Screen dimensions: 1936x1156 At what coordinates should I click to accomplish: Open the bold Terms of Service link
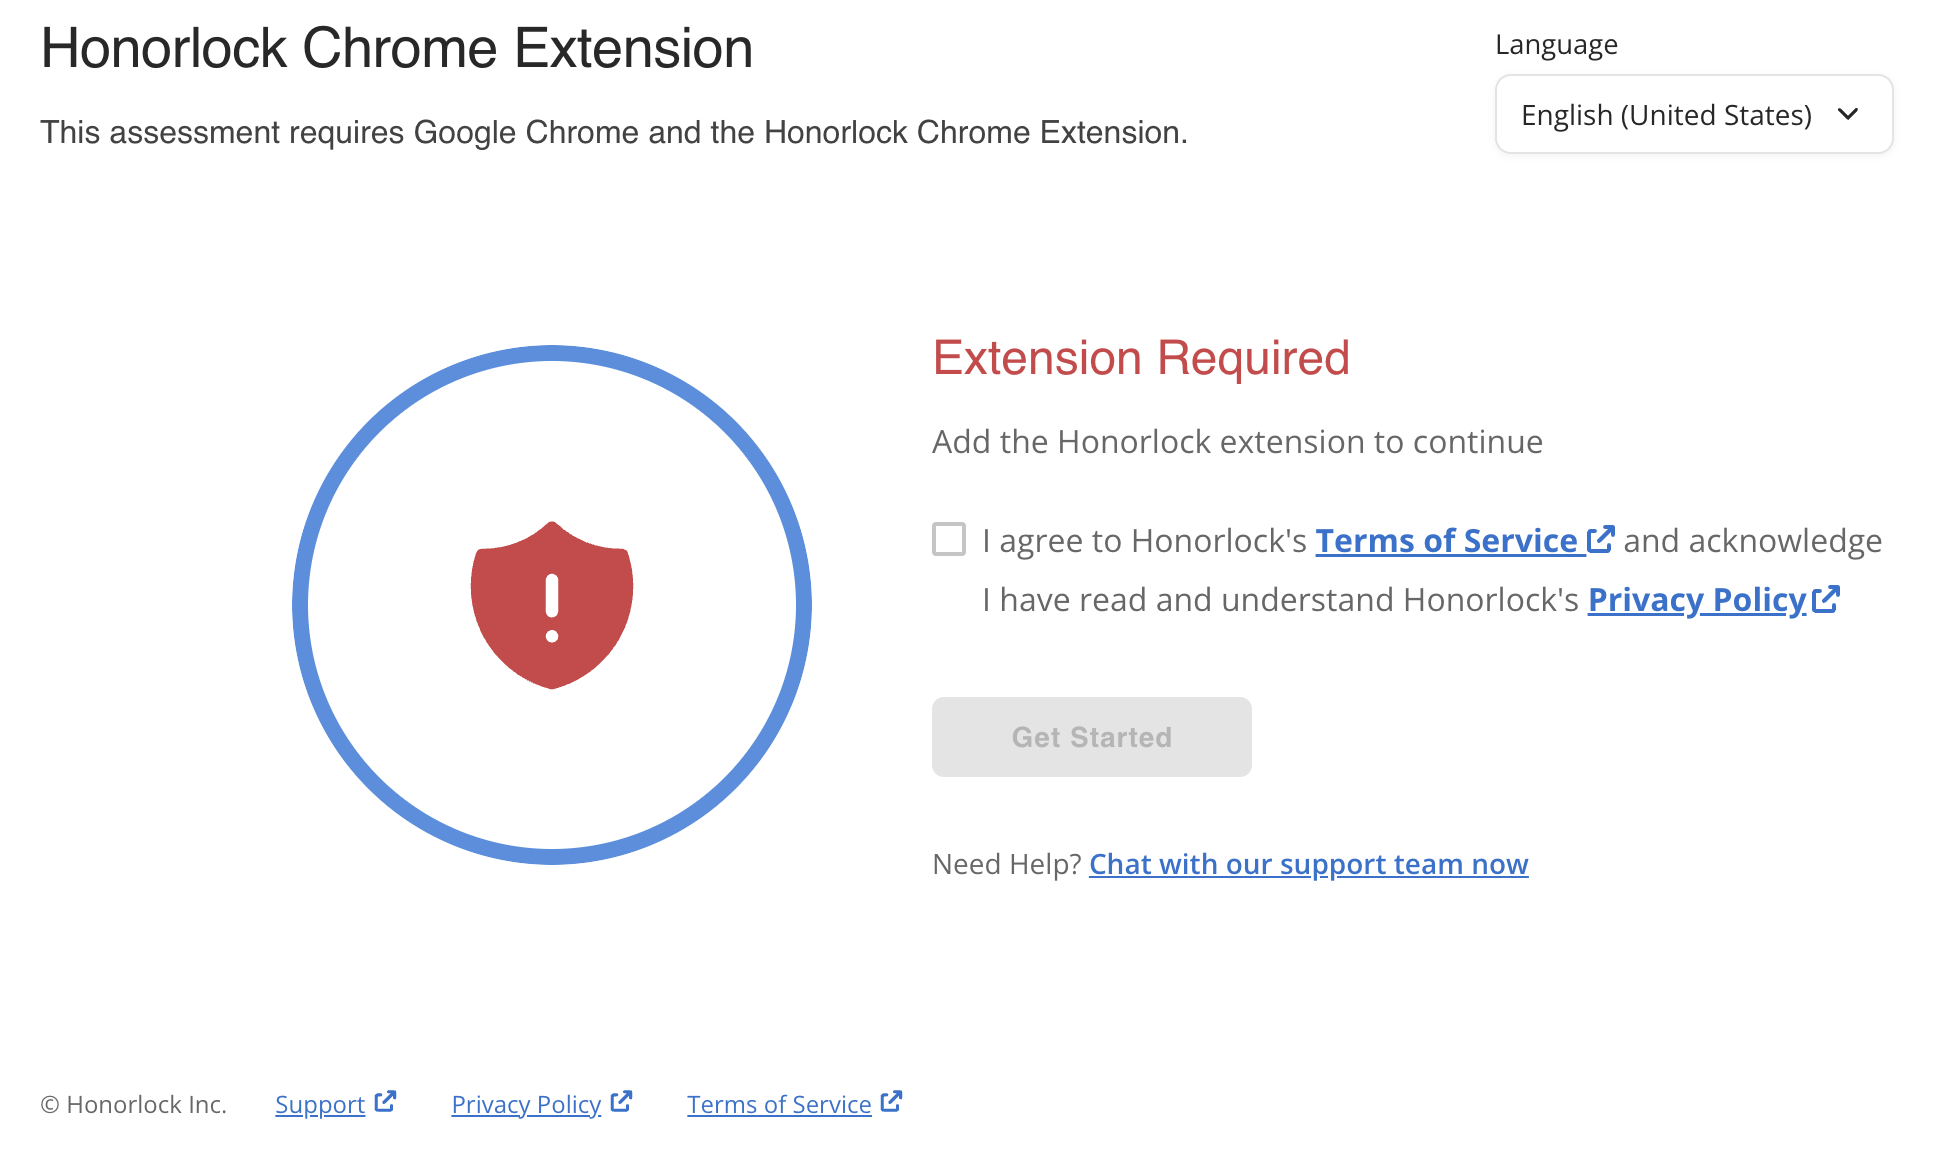(1445, 541)
